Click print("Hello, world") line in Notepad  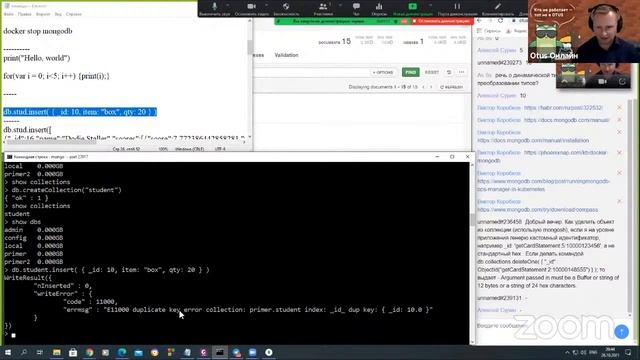pos(37,58)
